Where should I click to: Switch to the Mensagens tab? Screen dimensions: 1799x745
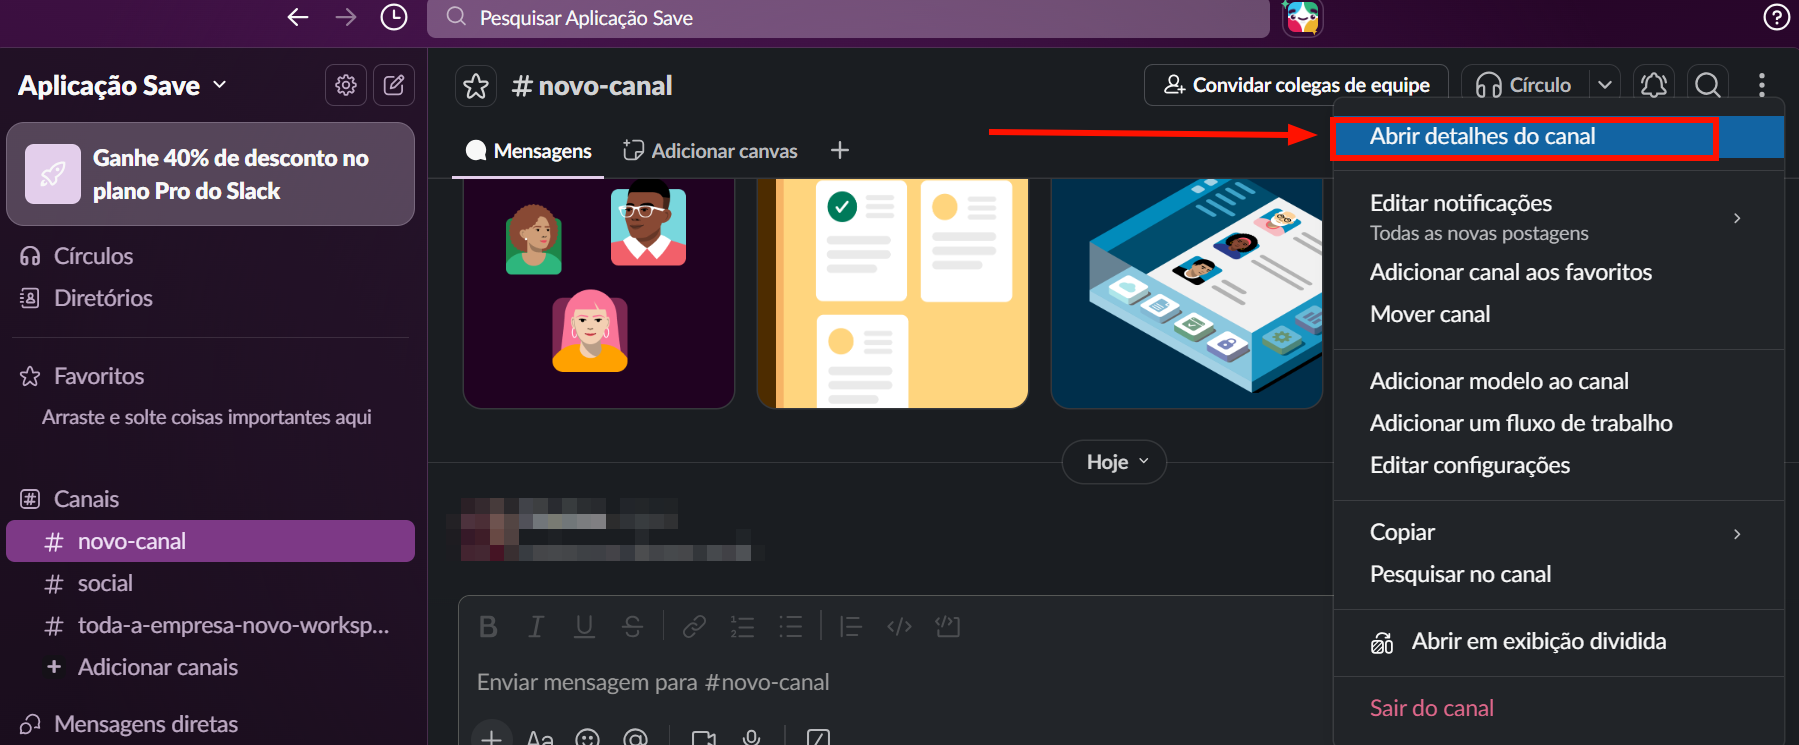point(528,151)
